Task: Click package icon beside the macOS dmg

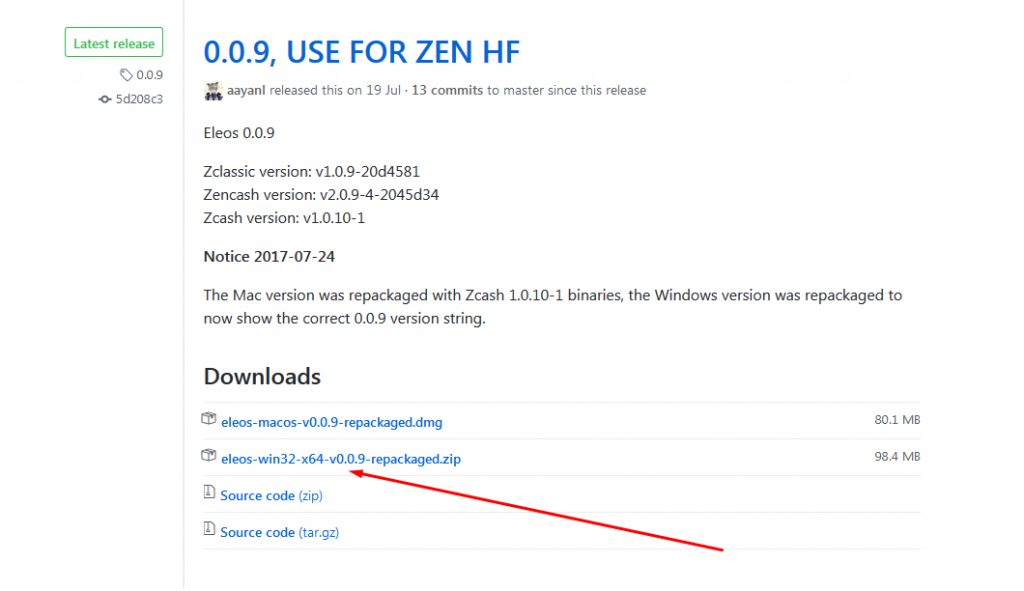Action: (x=209, y=419)
